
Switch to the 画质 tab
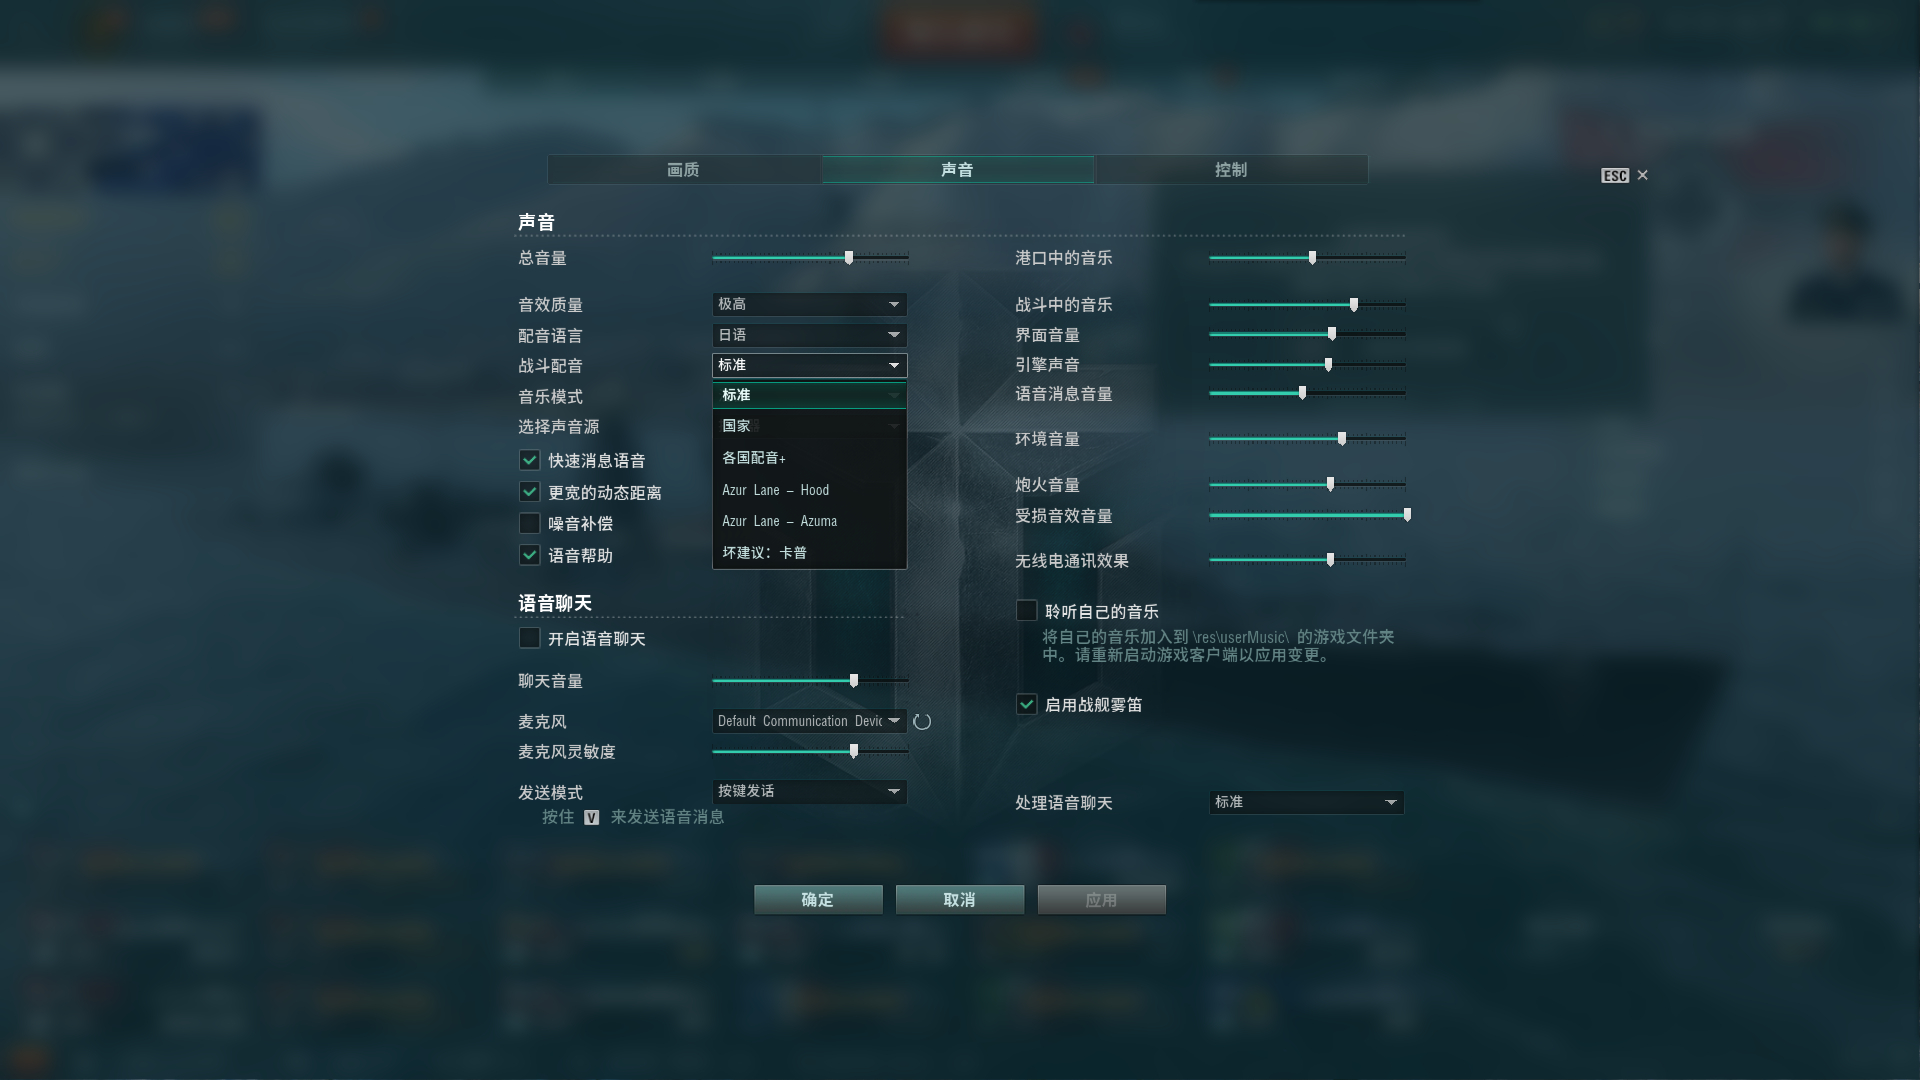click(684, 170)
